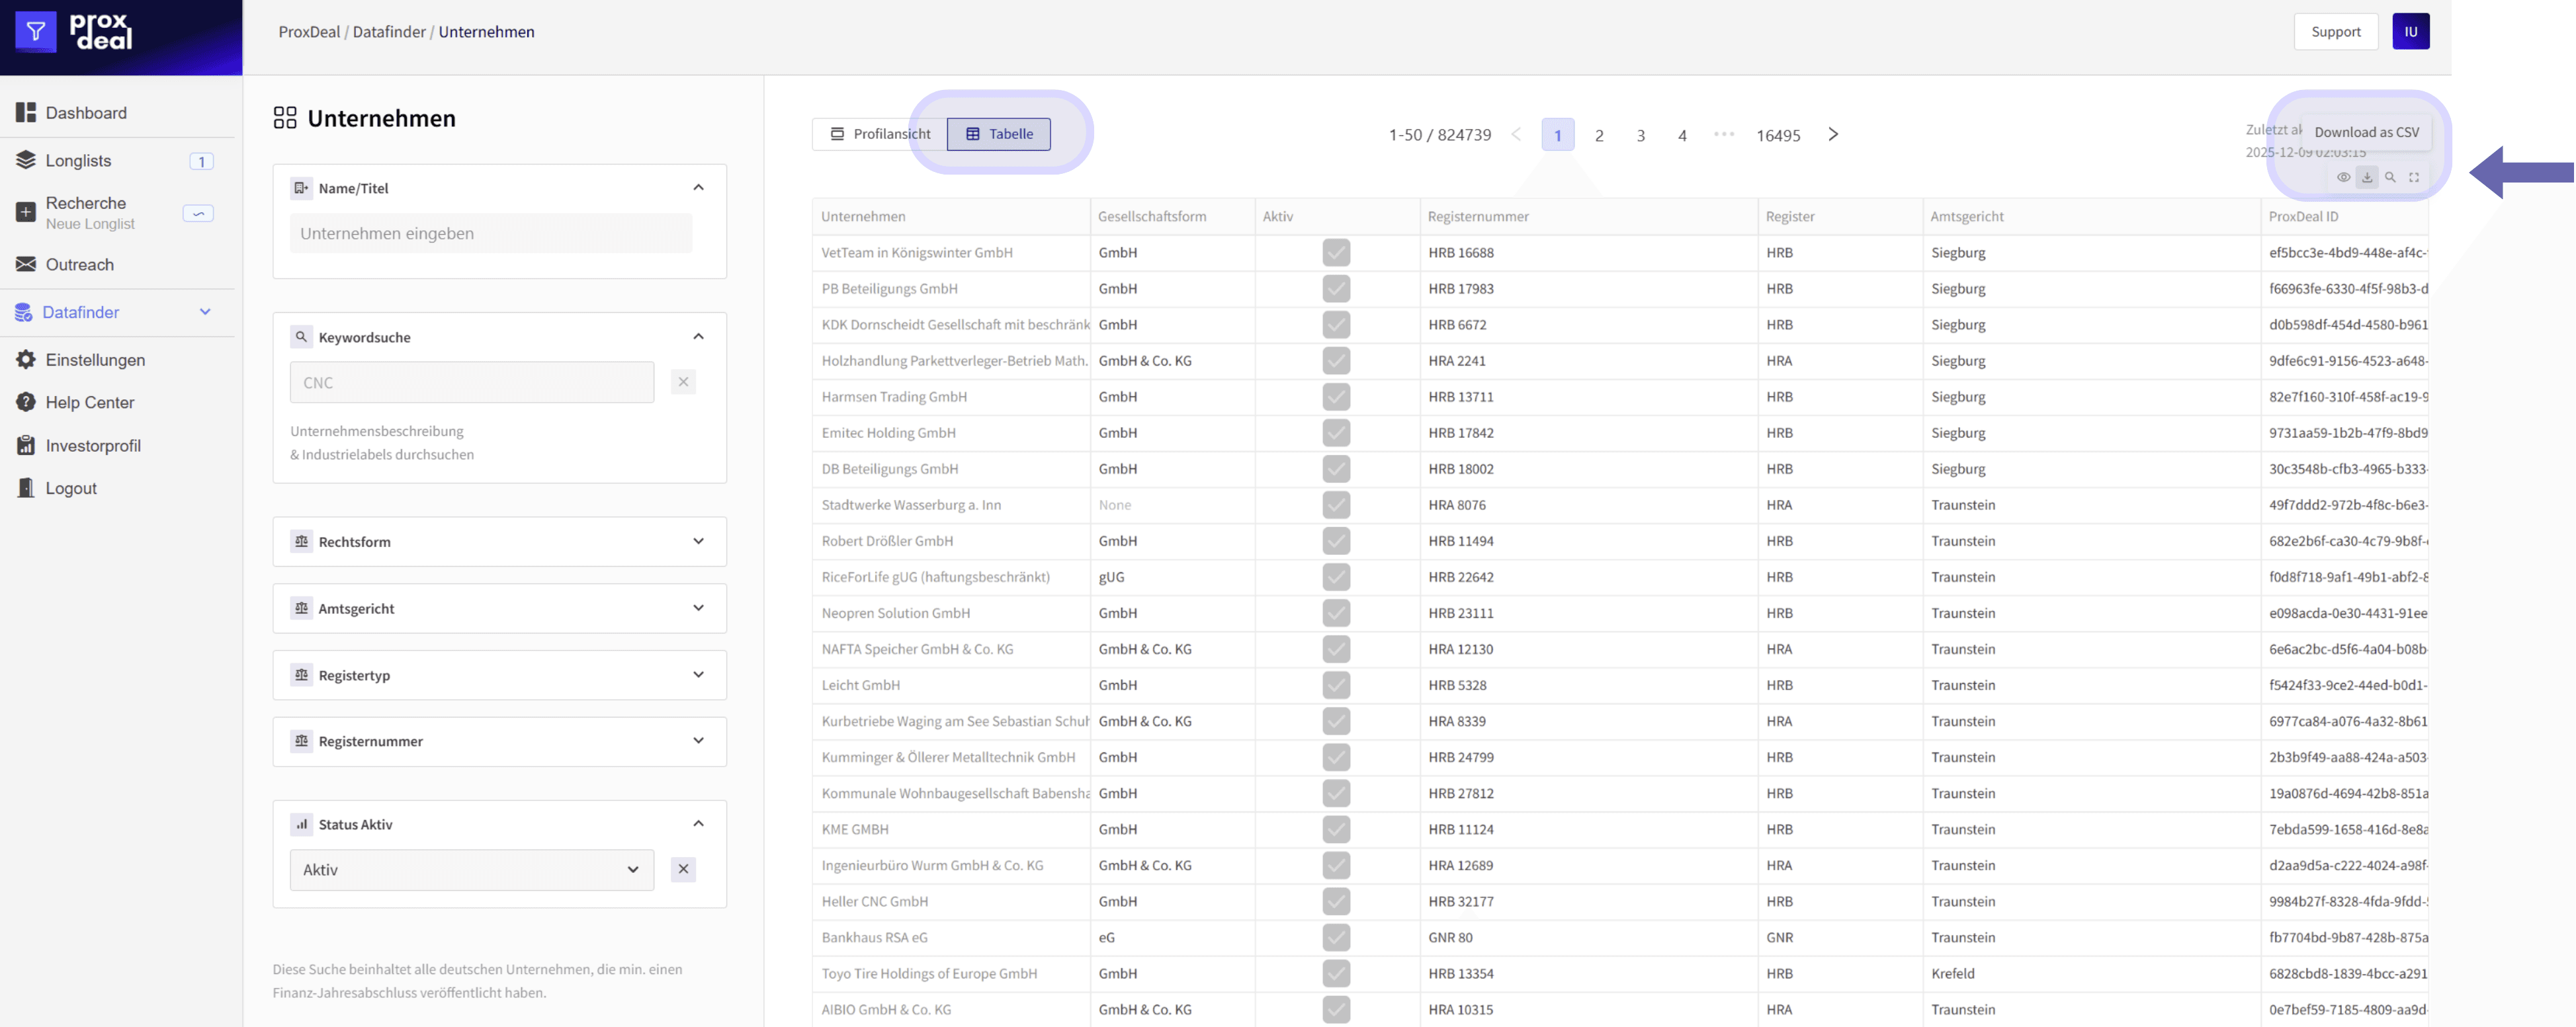Click the download as CSV icon
Screen dimensions: 2576x1027
[x=2366, y=177]
